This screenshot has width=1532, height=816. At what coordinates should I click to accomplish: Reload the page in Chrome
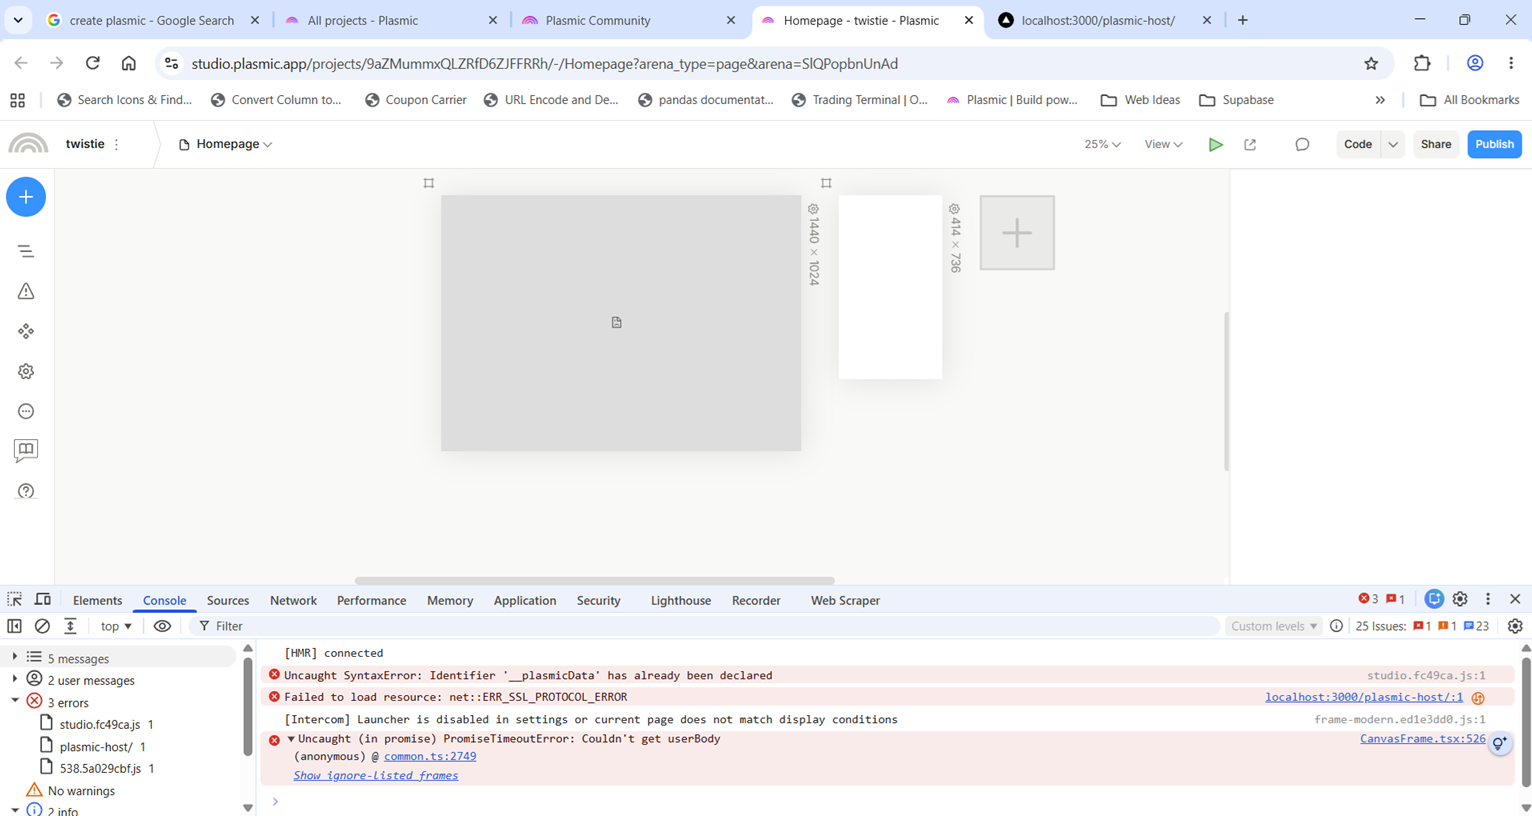click(x=92, y=63)
